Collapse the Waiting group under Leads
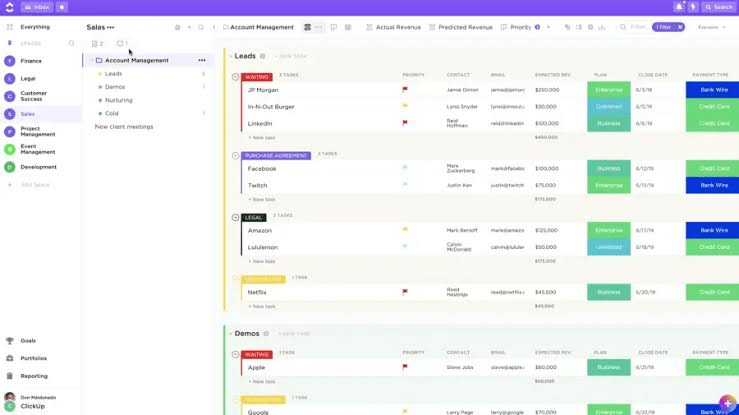This screenshot has height=415, width=739. point(236,77)
